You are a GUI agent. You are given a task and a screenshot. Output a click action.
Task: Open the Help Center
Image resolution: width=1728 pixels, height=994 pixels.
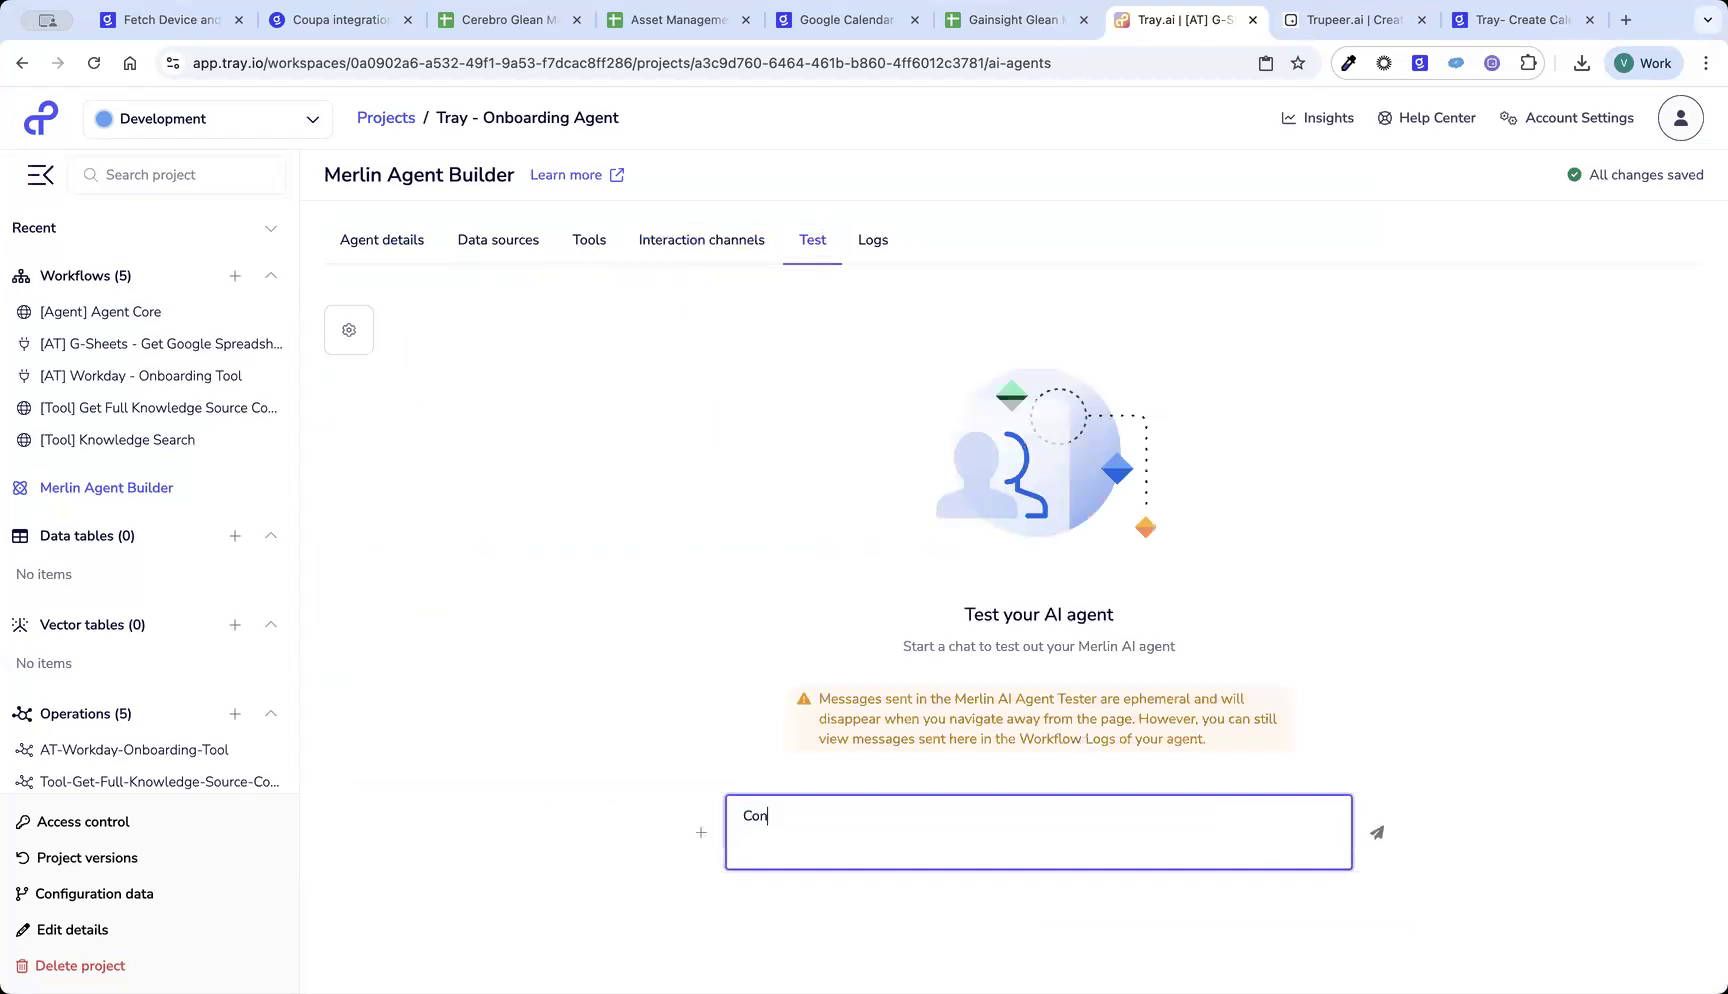[x=1426, y=117]
